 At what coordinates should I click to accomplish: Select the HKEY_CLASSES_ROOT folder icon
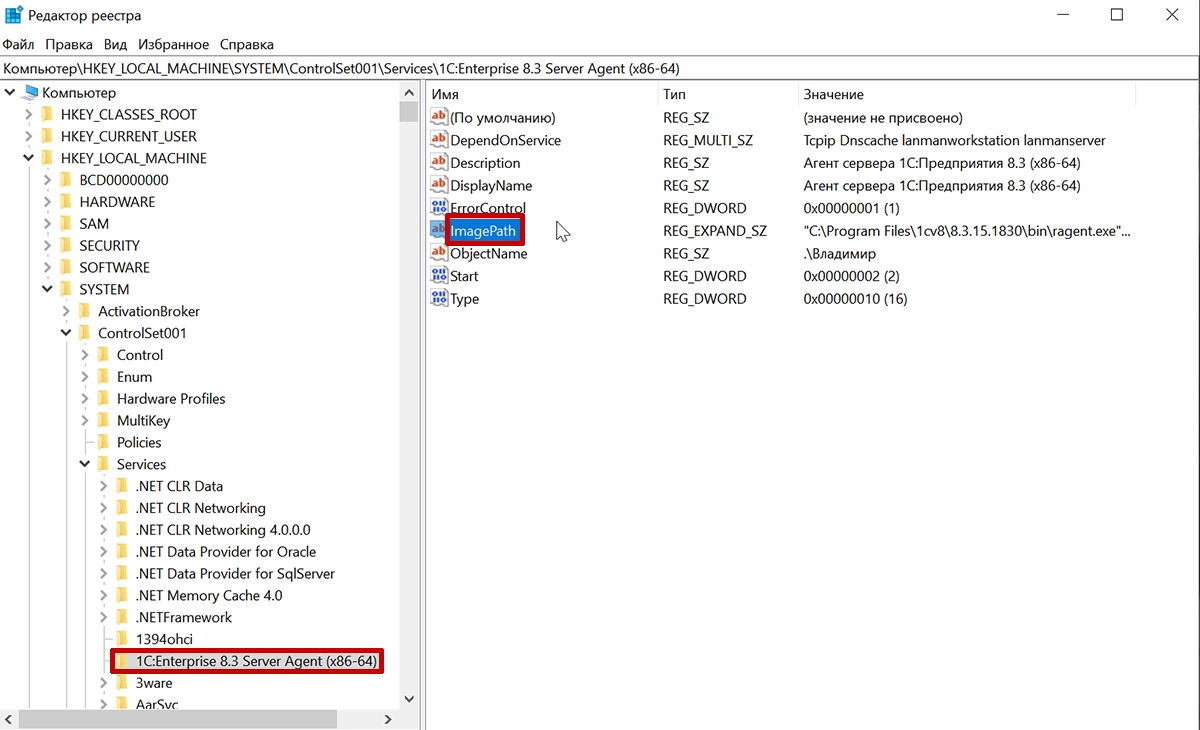pos(46,114)
